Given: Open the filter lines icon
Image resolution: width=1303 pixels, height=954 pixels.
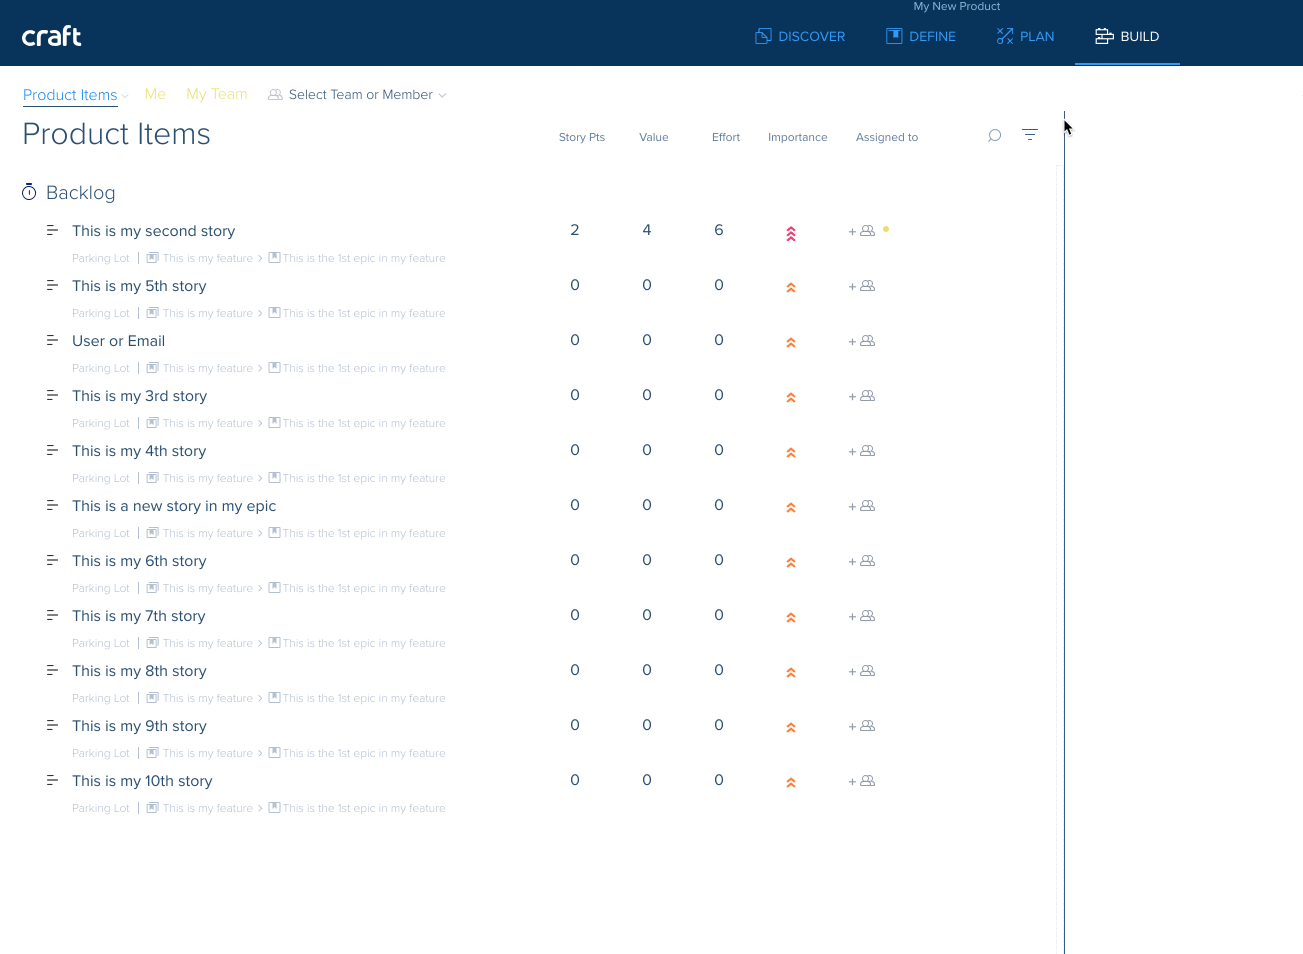Looking at the screenshot, I should pyautogui.click(x=1030, y=135).
